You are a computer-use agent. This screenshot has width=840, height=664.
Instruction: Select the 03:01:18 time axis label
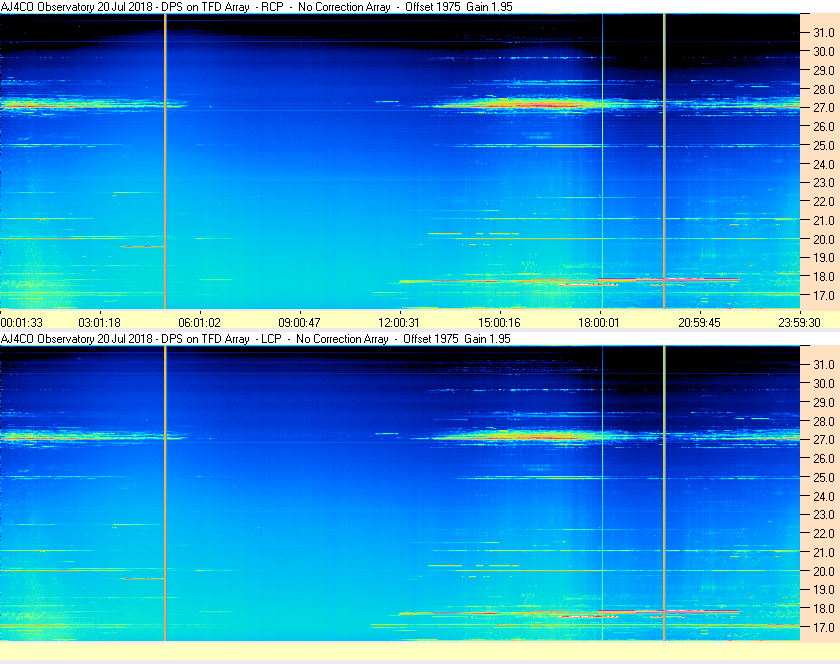[100, 323]
